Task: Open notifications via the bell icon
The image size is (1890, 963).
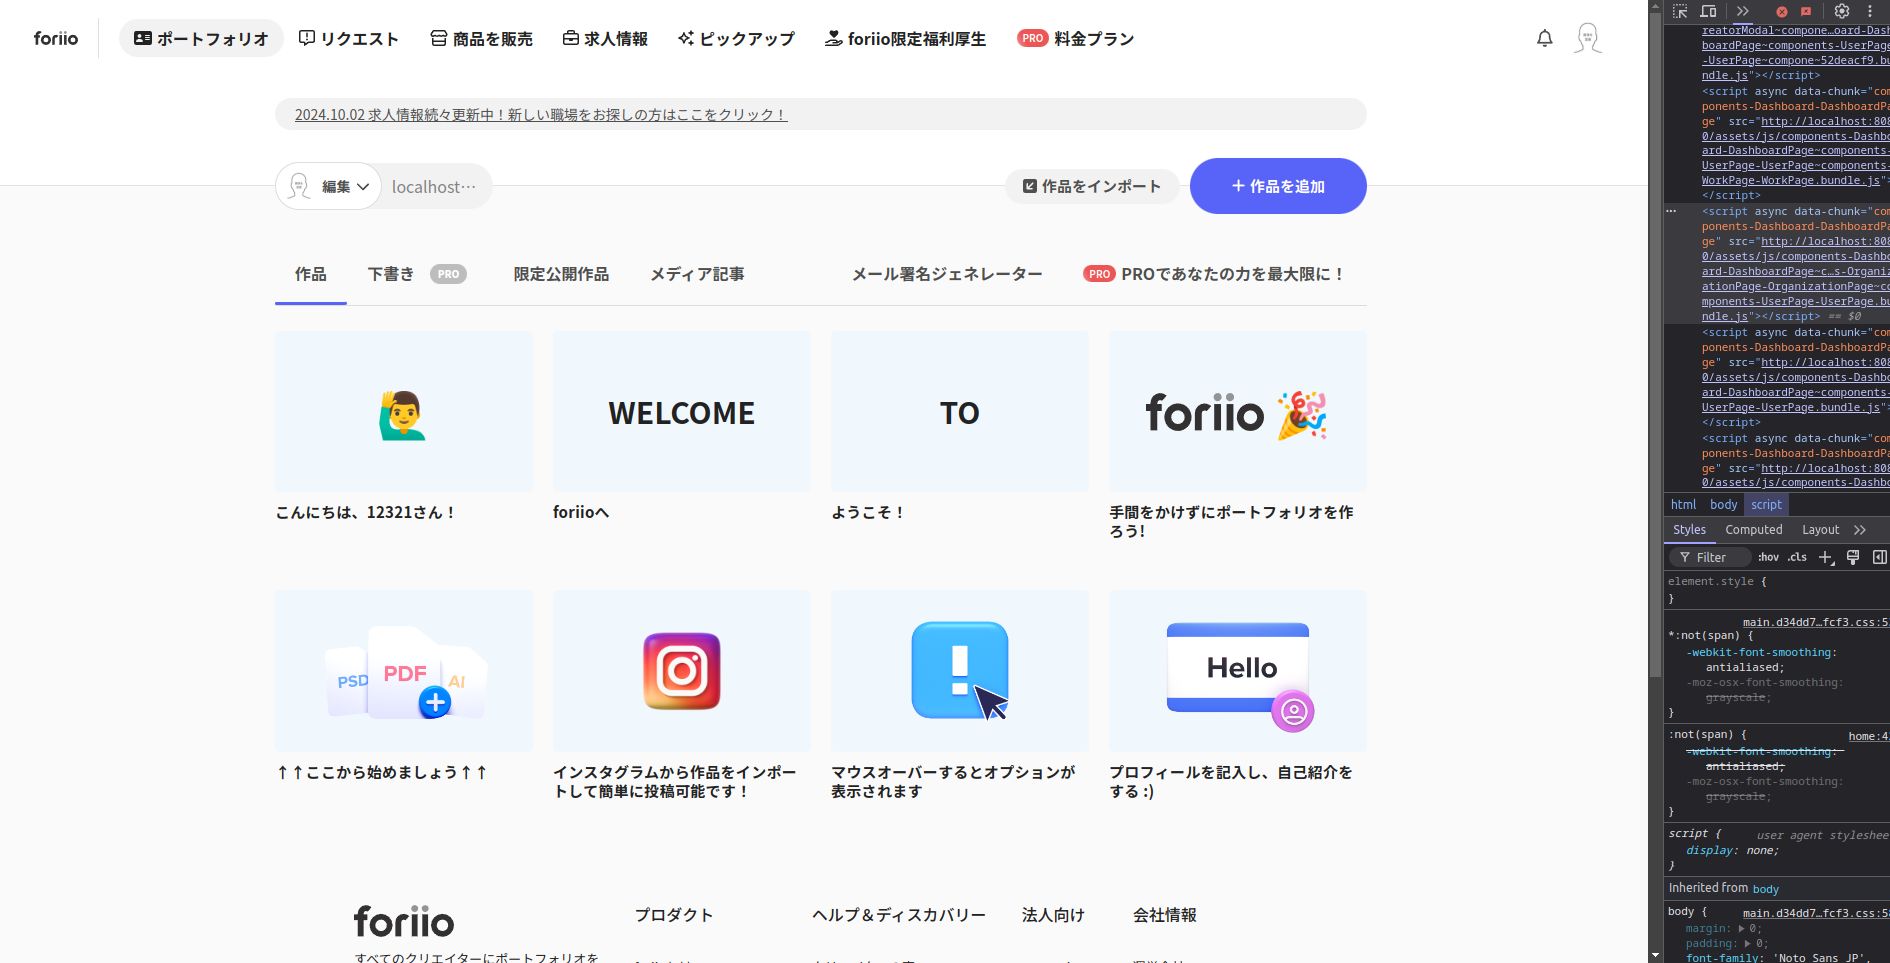Action: pyautogui.click(x=1544, y=38)
